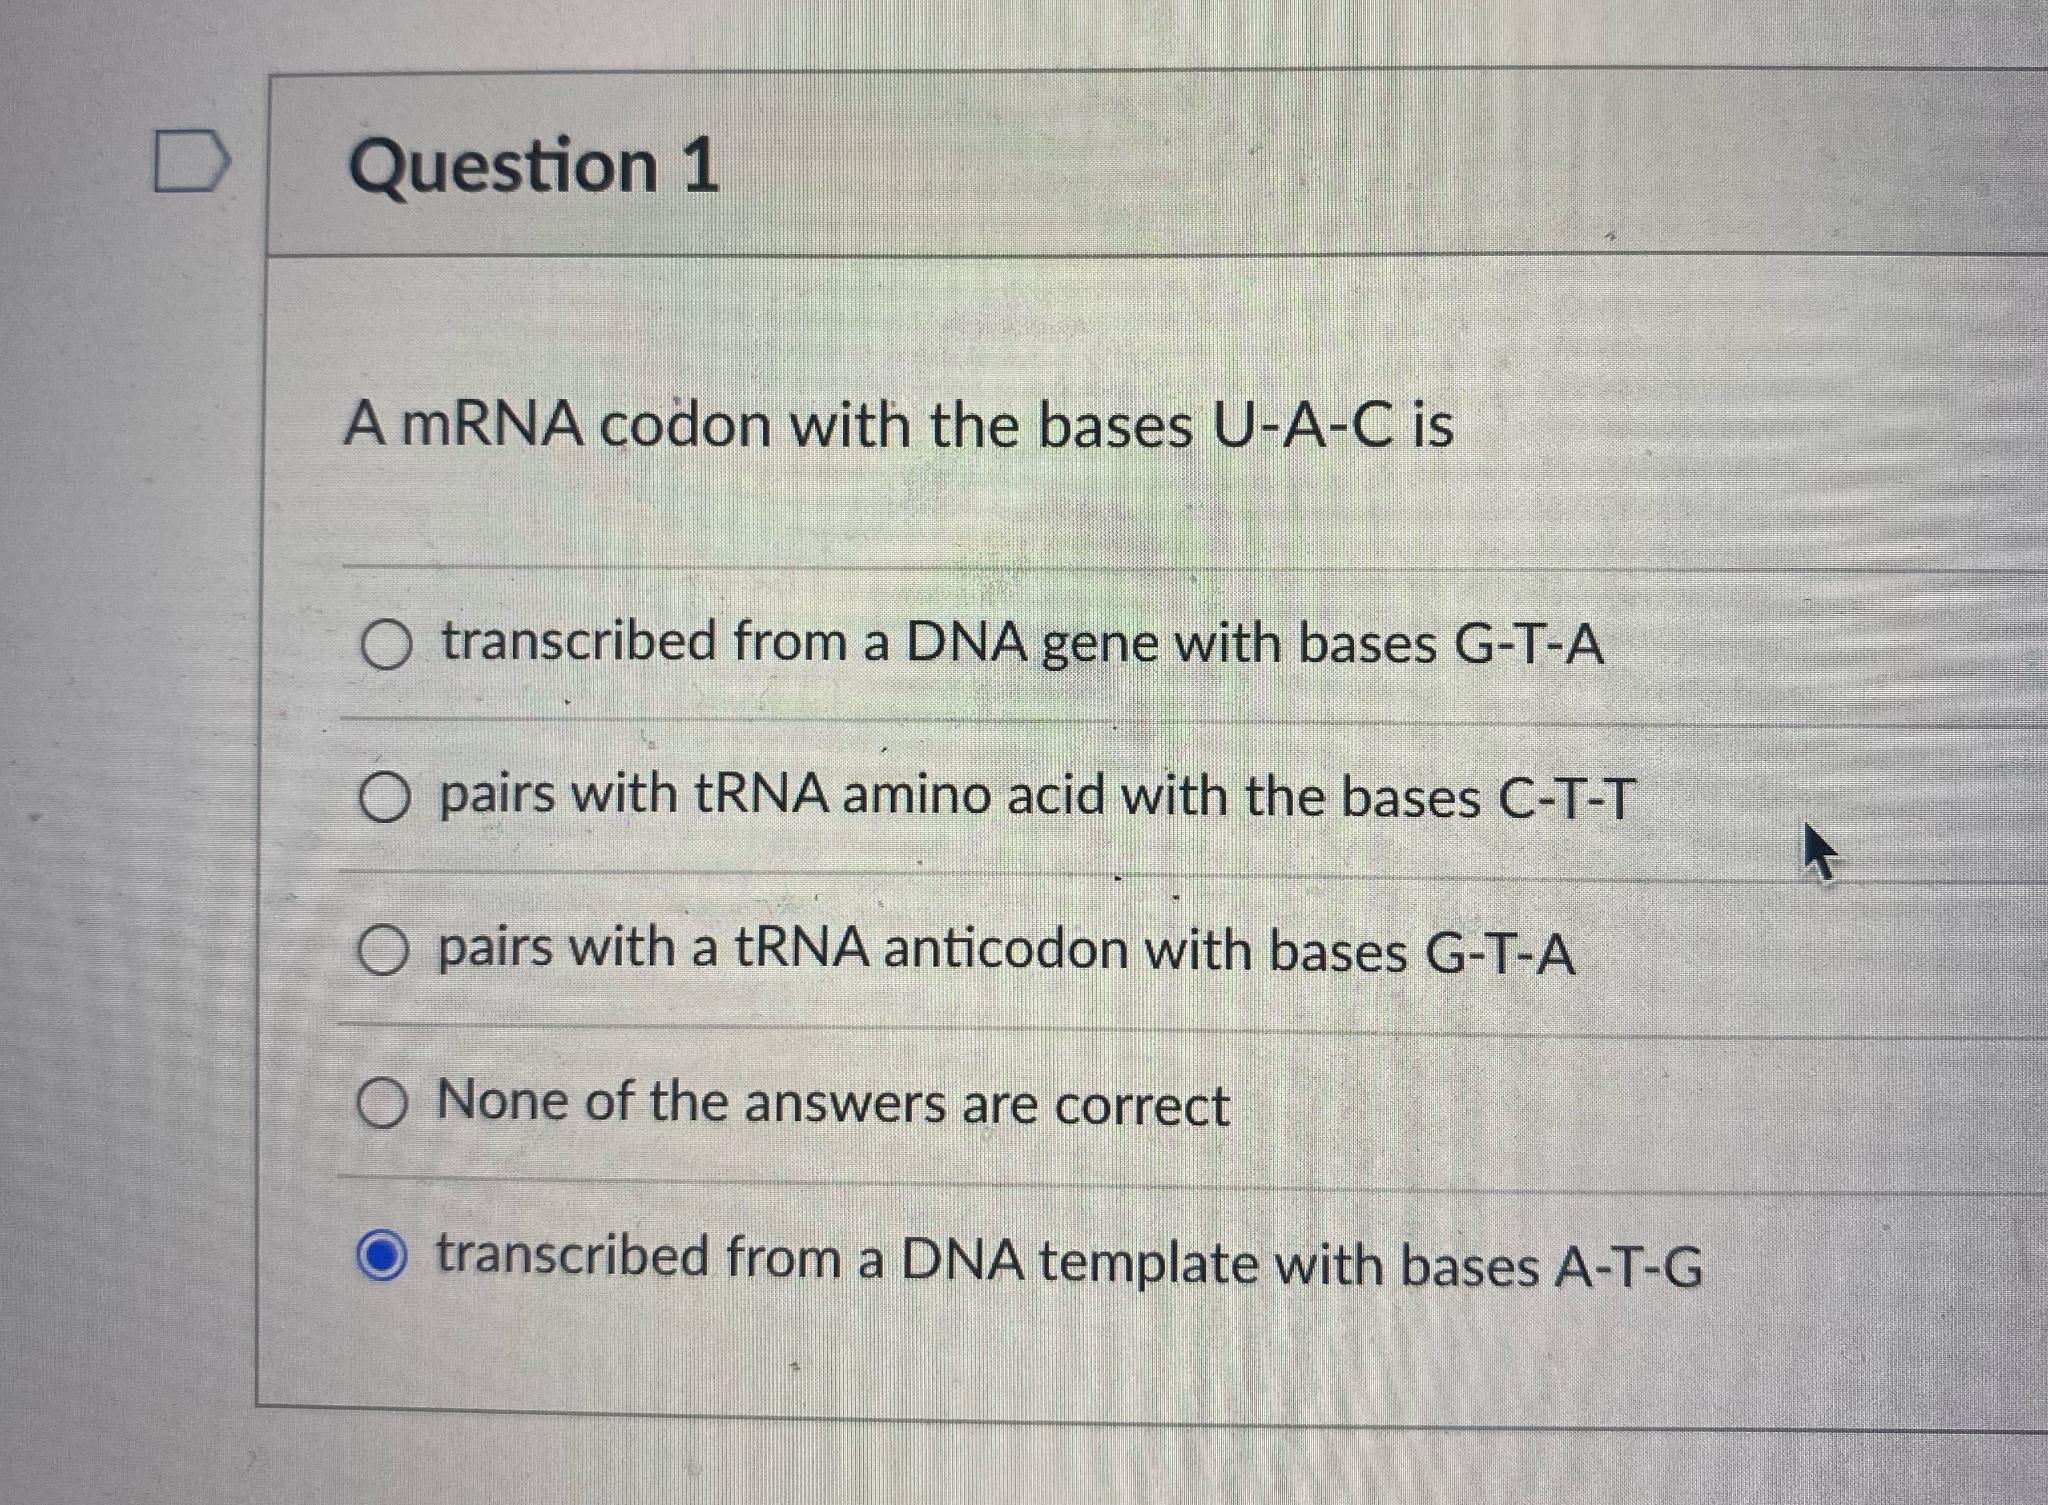Click None of the answers are correct text
This screenshot has width=2048, height=1505.
[x=830, y=1106]
